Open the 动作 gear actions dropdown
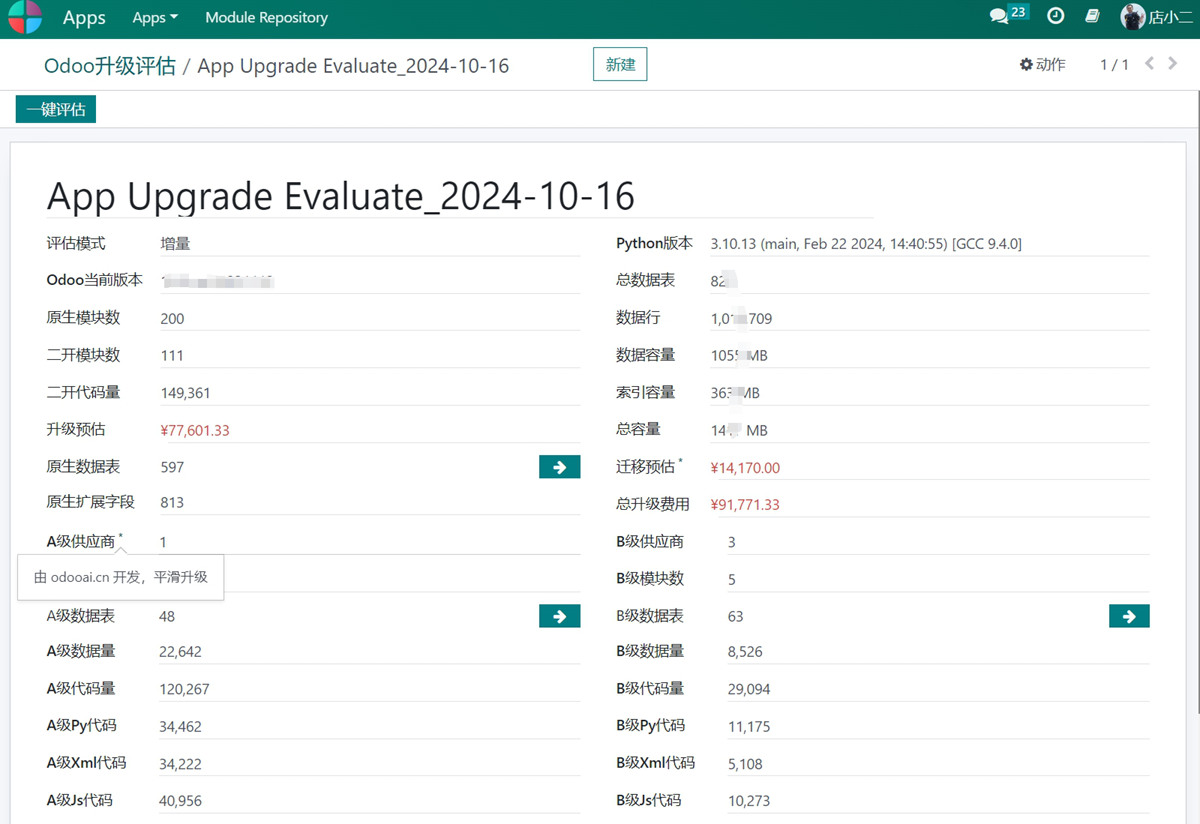Viewport: 1200px width, 824px height. coord(1042,64)
